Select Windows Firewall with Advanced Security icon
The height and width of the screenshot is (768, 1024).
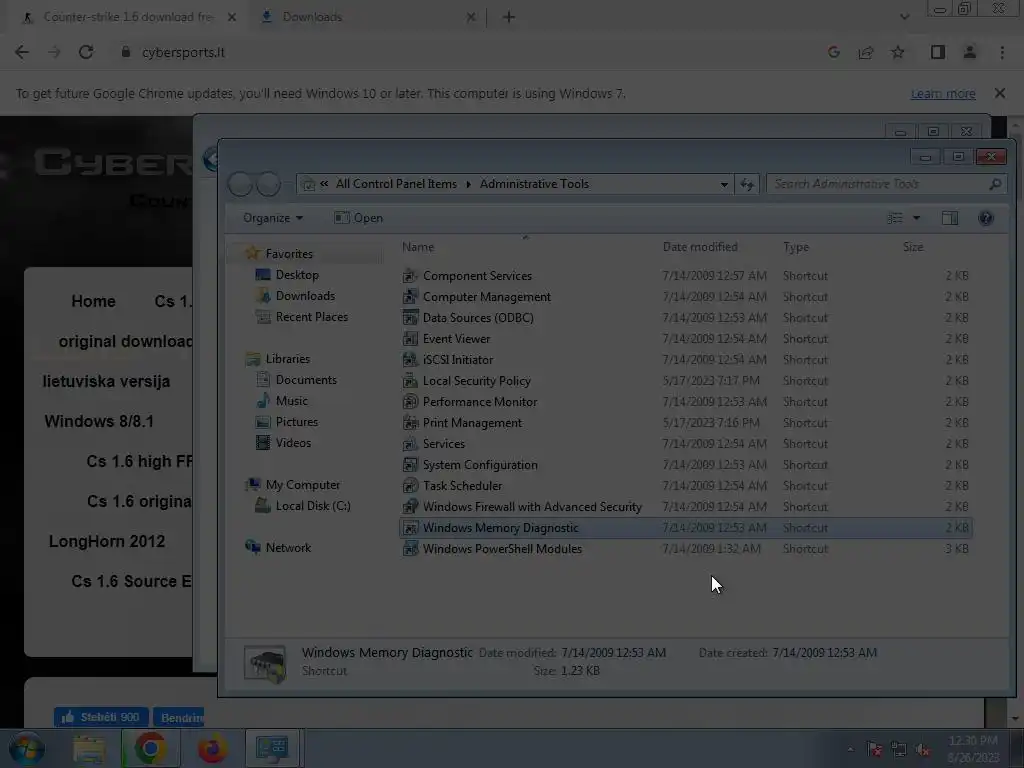(410, 507)
